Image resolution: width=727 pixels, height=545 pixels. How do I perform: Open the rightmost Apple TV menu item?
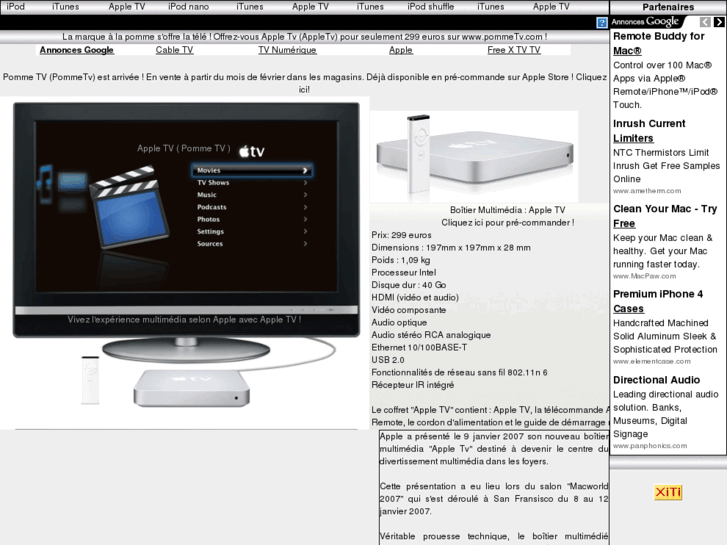click(x=551, y=6)
